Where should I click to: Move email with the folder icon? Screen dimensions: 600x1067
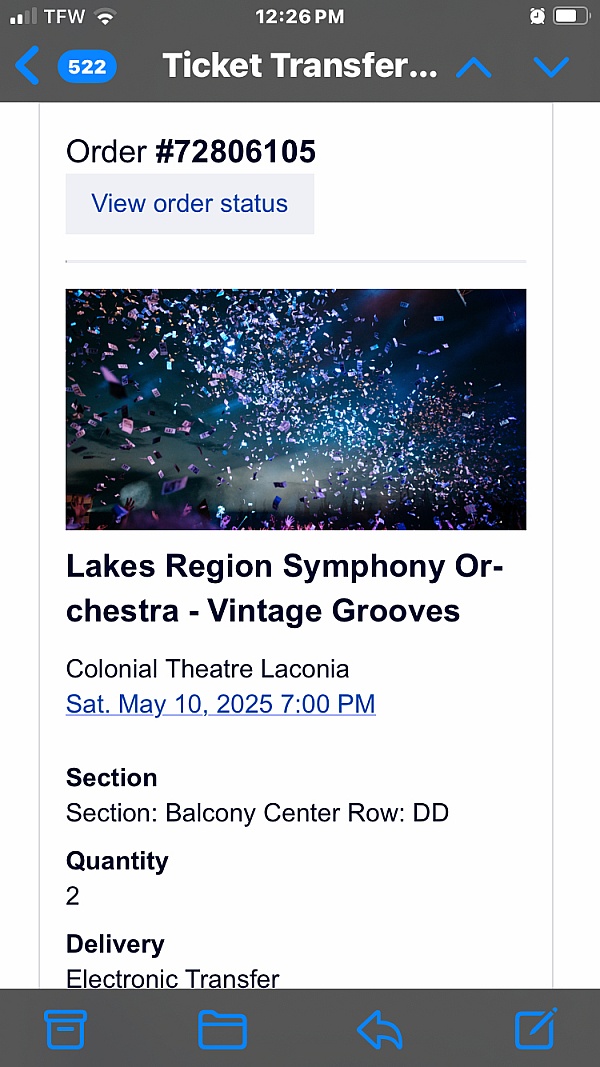tap(222, 1028)
